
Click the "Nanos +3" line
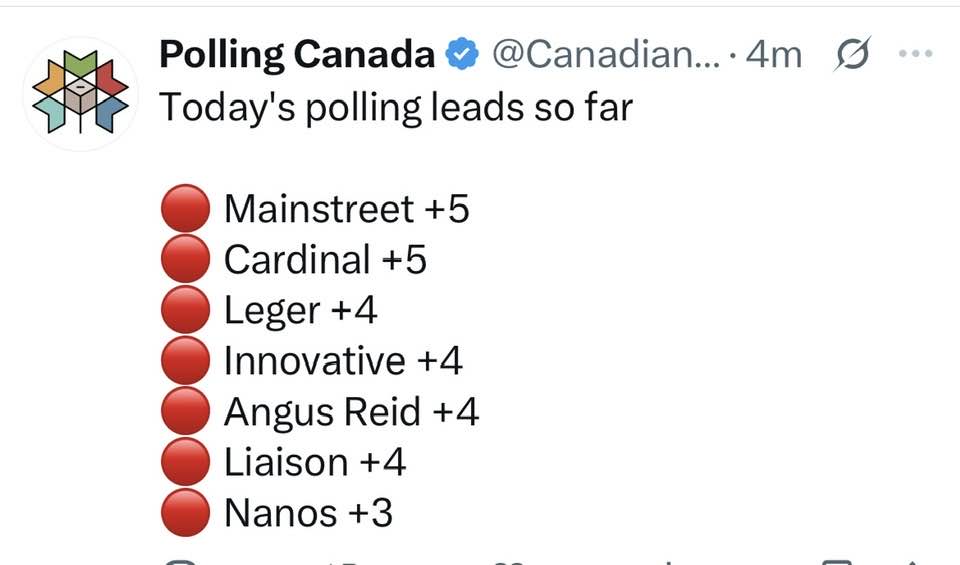click(x=308, y=513)
